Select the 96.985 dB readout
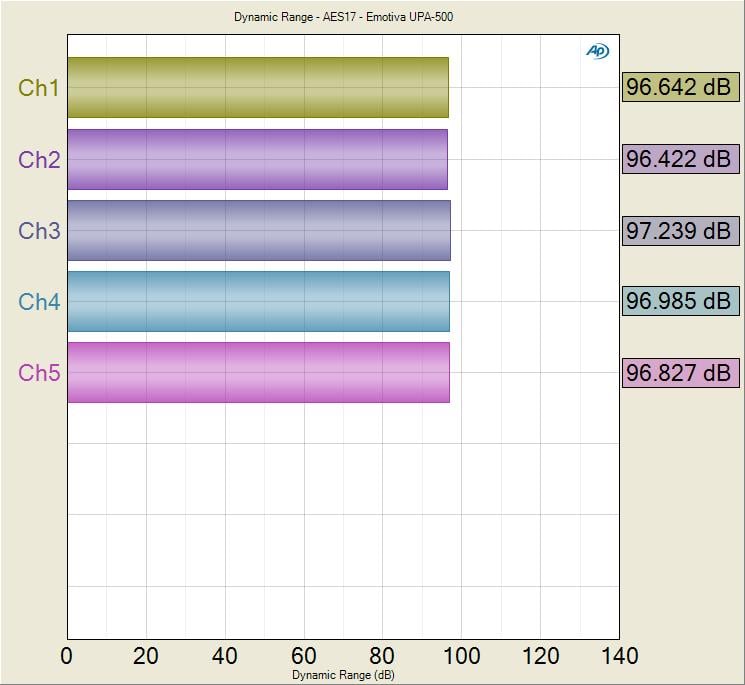 tap(679, 302)
